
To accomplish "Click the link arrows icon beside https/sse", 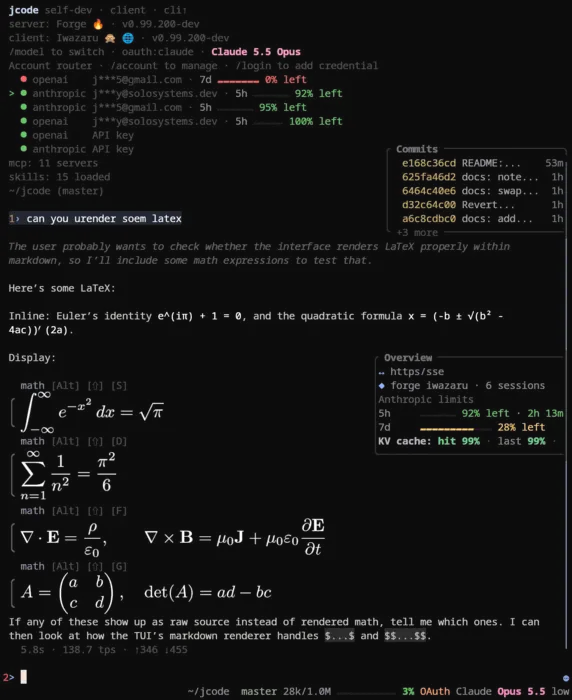I will point(381,372).
